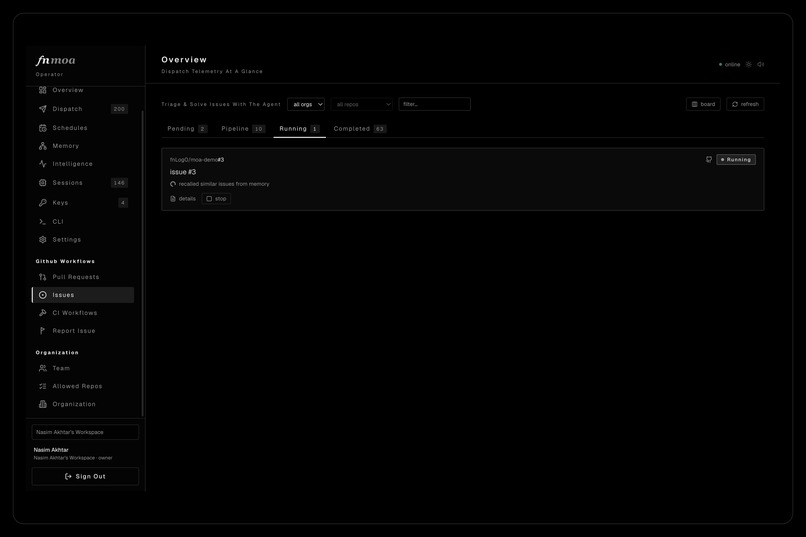Expand the all repos dropdown

point(362,104)
